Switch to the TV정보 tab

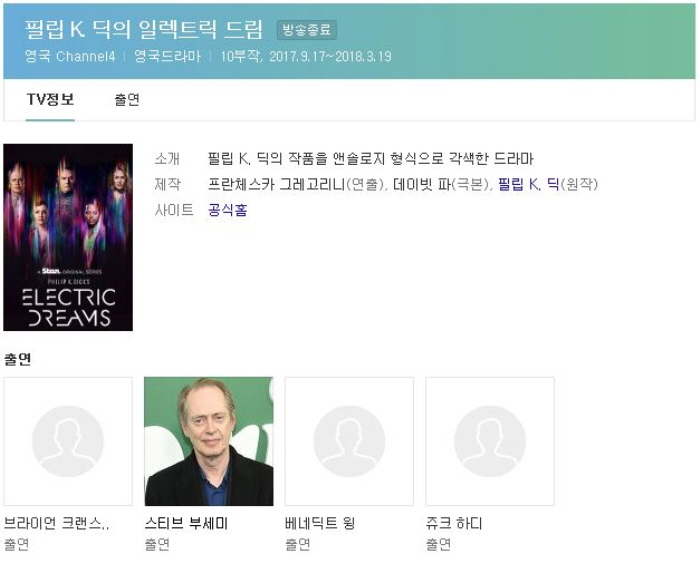coord(50,100)
